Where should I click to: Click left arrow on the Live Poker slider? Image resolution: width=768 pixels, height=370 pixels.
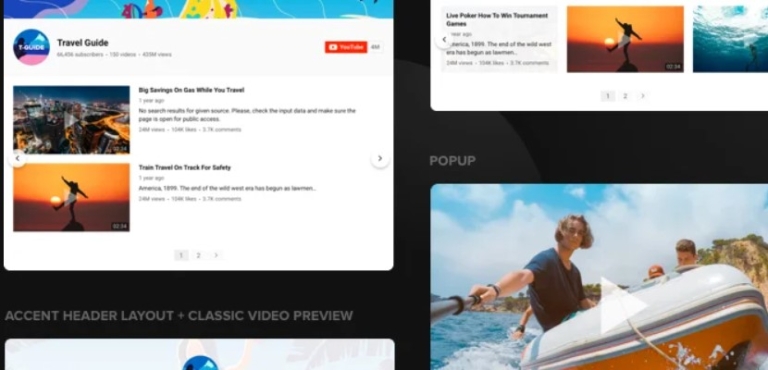[x=444, y=40]
